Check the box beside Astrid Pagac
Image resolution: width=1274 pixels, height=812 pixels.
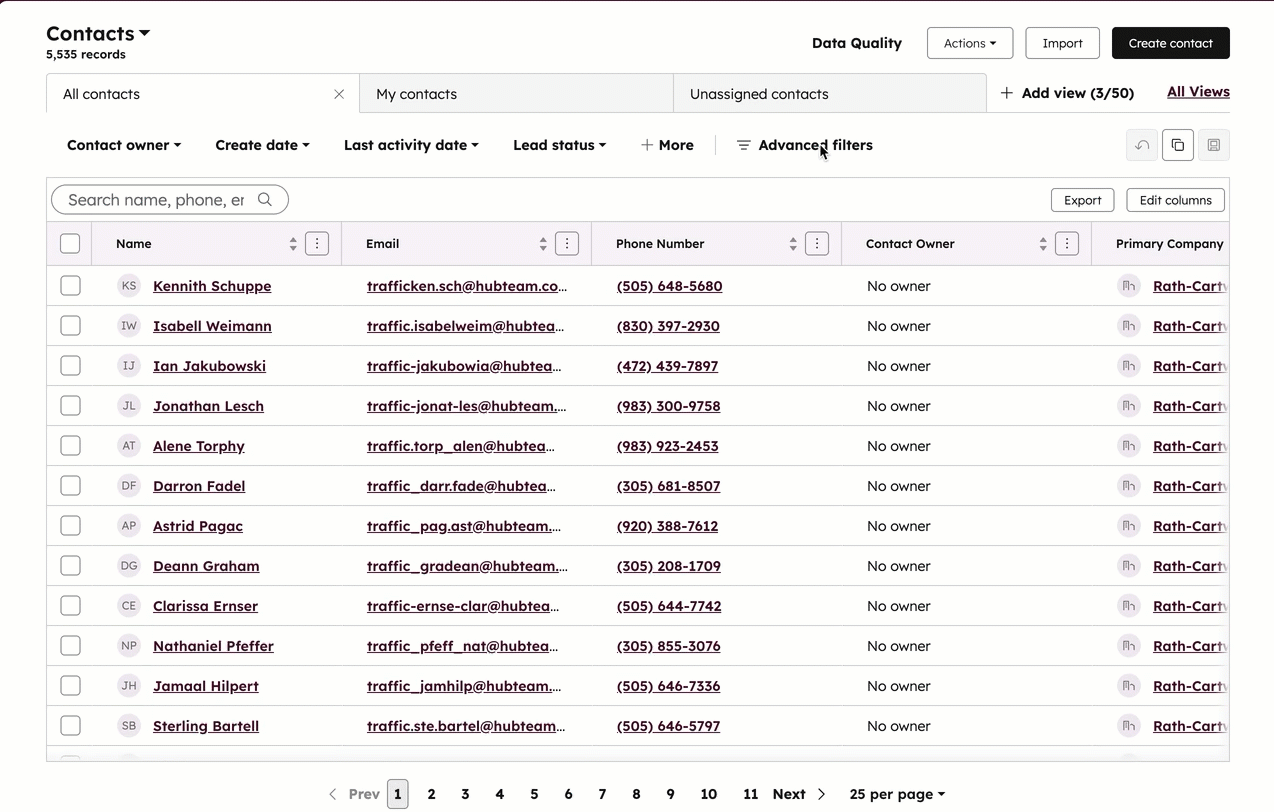pyautogui.click(x=70, y=526)
